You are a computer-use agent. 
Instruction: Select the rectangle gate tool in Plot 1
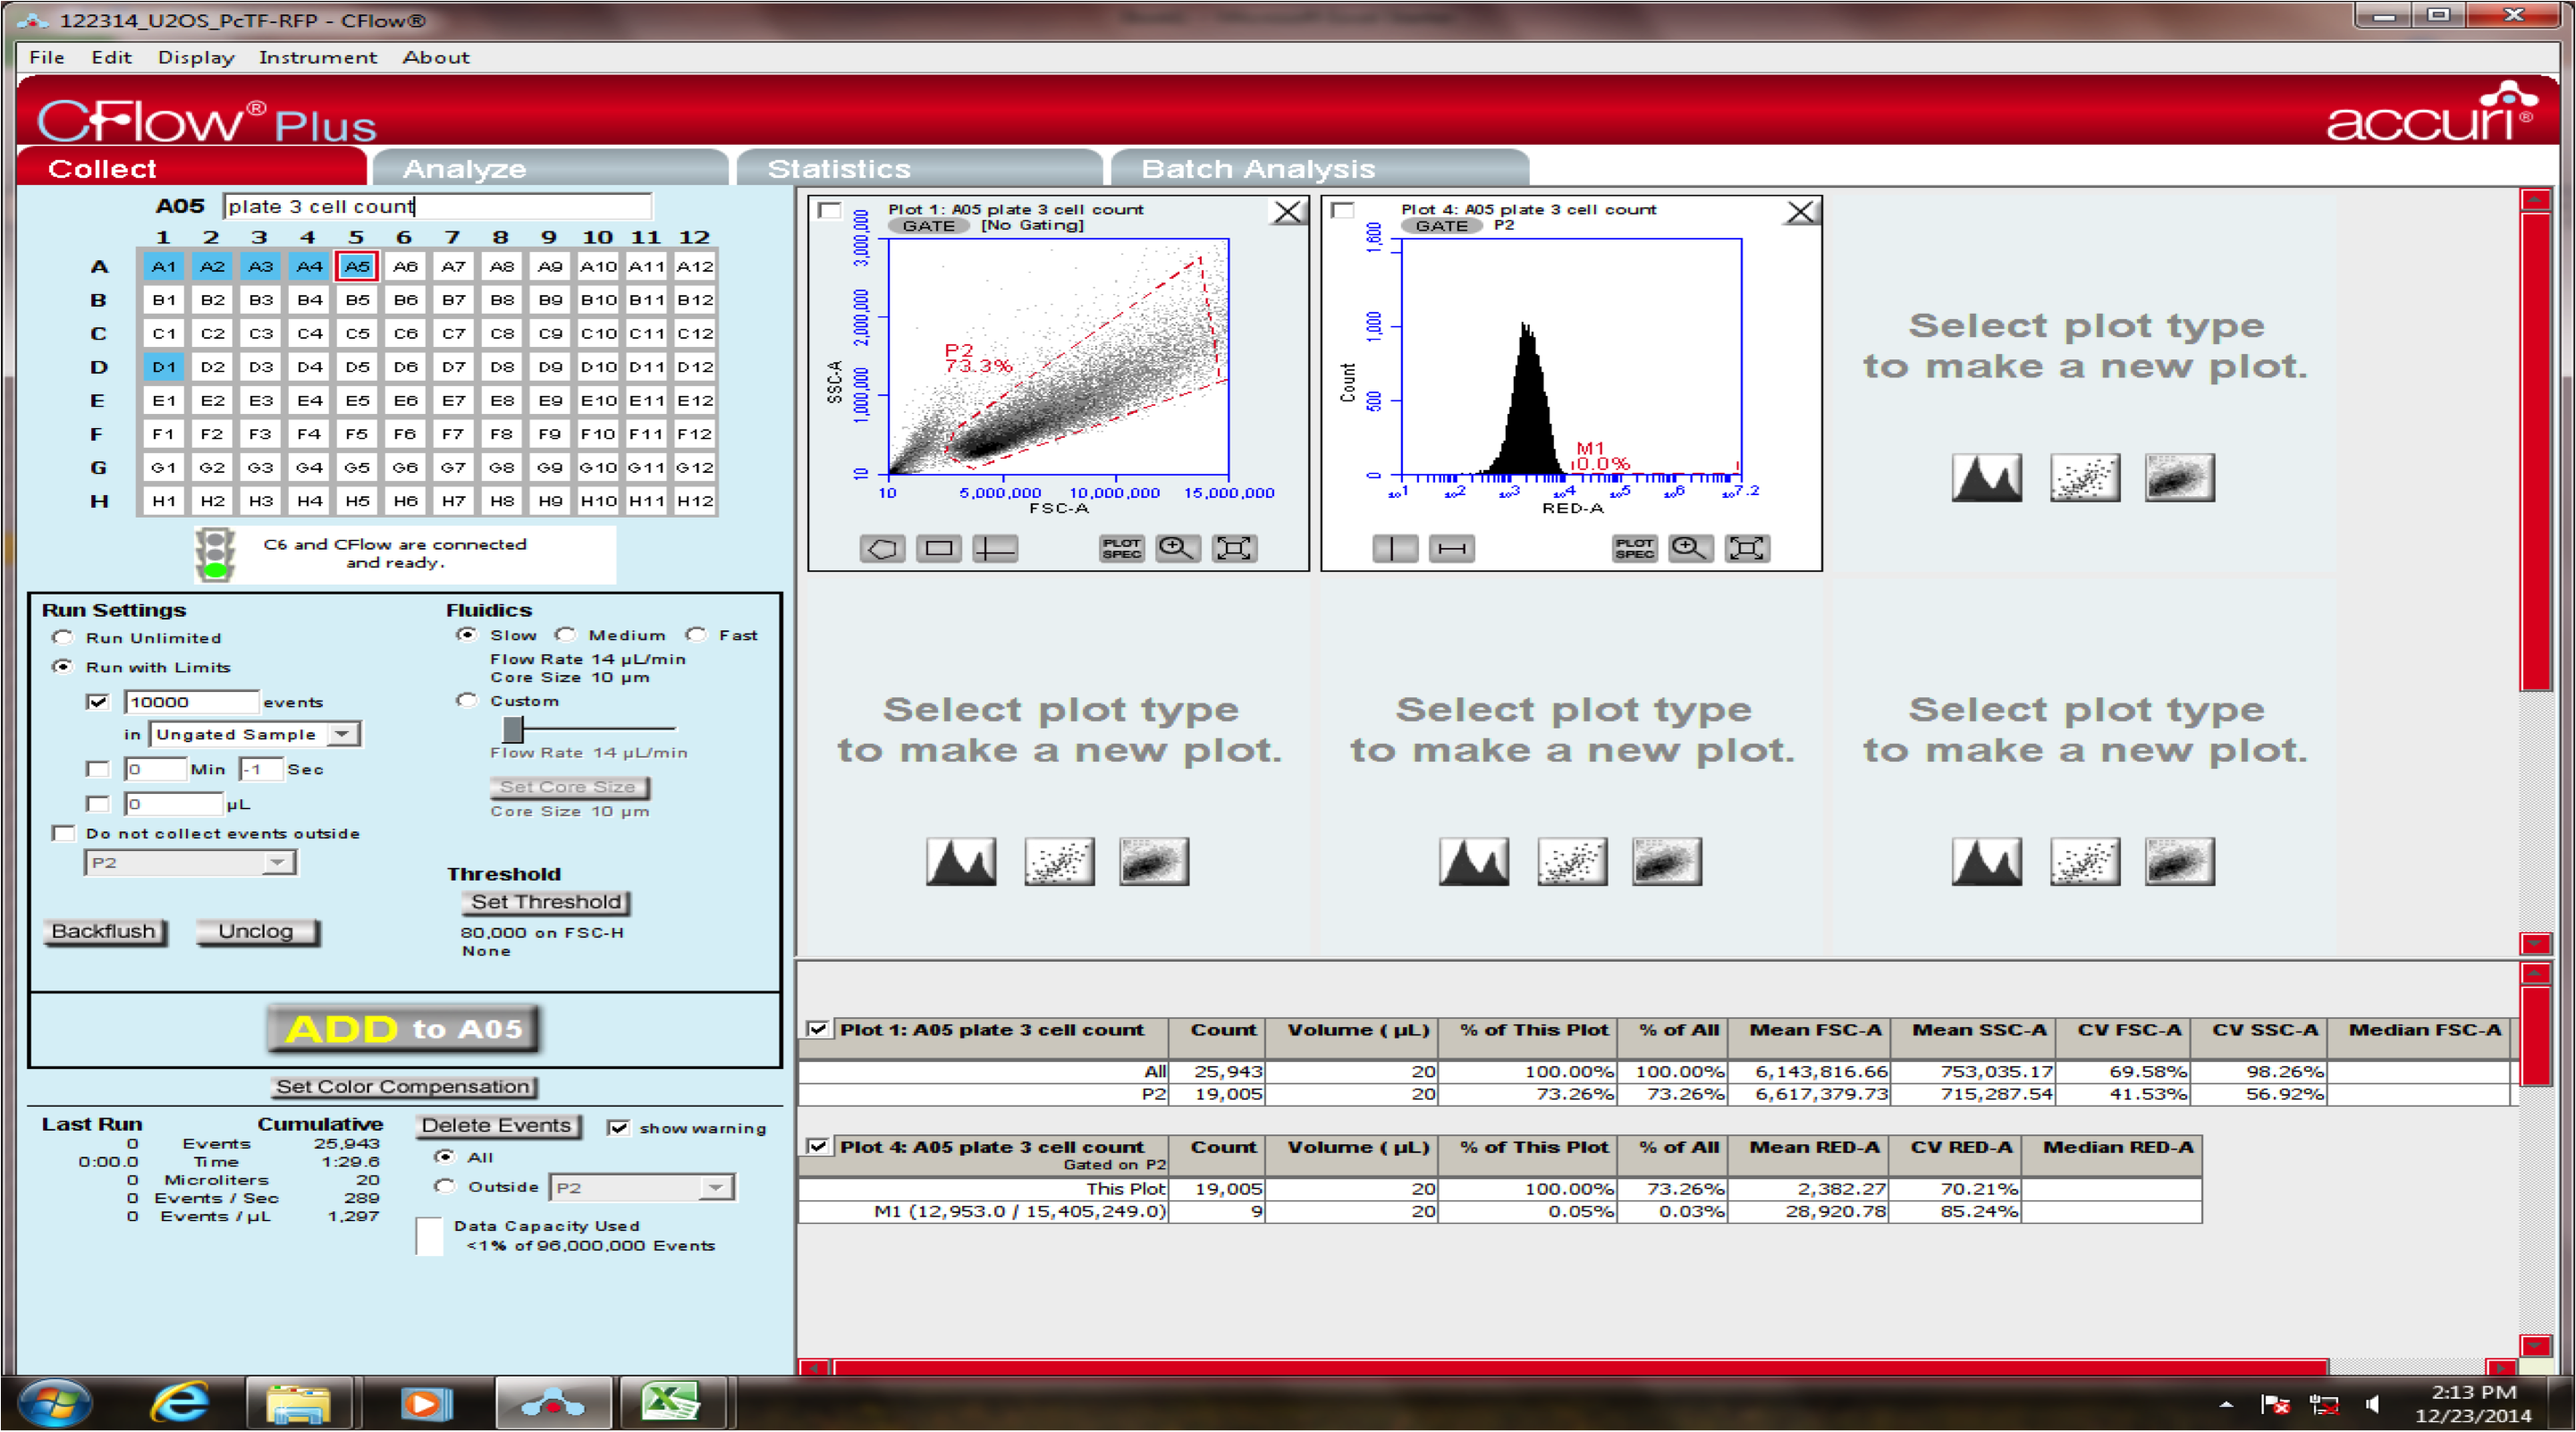938,548
